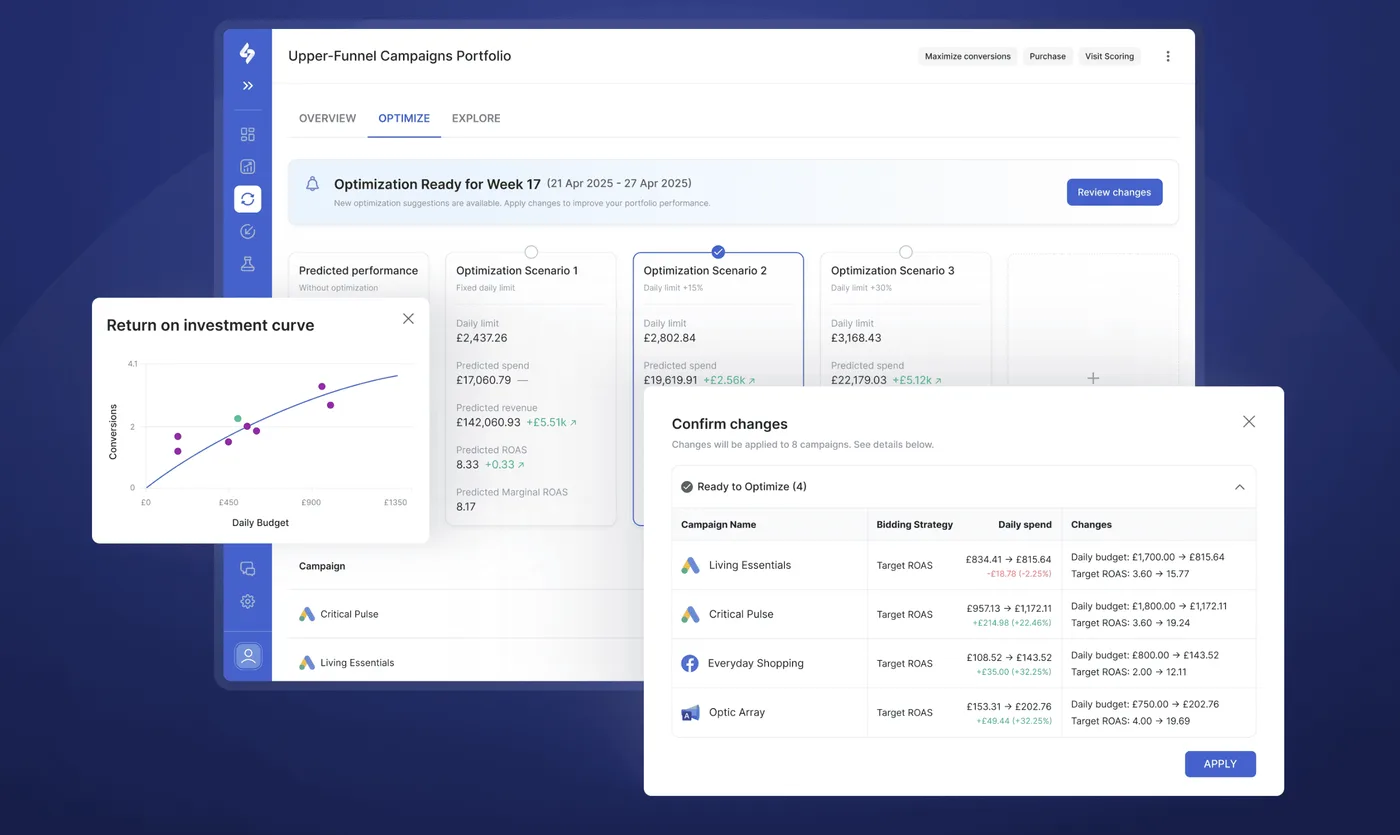Image resolution: width=1400 pixels, height=835 pixels.
Task: Click the Review changes button
Action: click(1114, 192)
